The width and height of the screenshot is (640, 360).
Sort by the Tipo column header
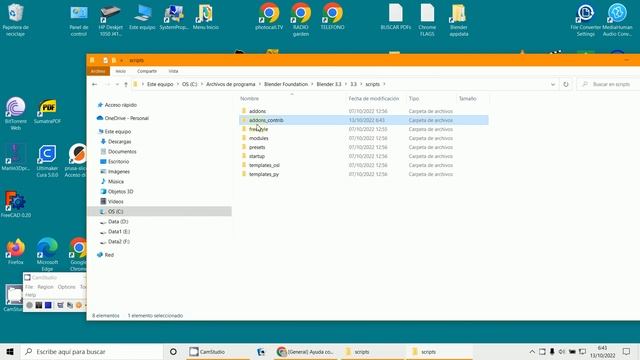click(x=414, y=98)
